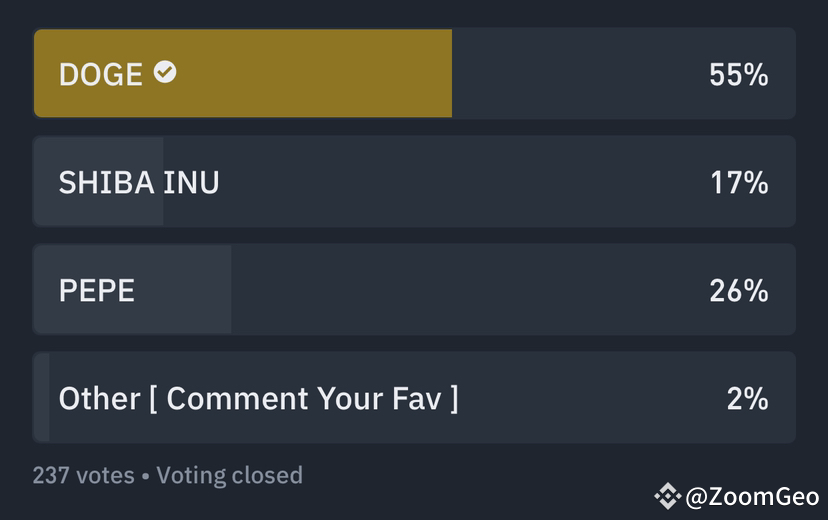Click the 17% result for SHIBA INU
Viewport: 828px width, 520px height.
pyautogui.click(x=739, y=183)
